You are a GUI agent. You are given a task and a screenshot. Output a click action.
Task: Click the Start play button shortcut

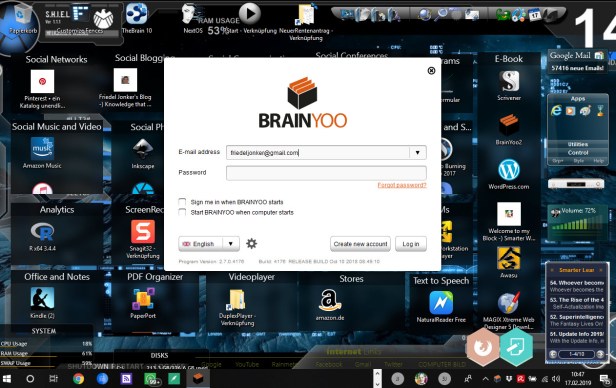[x=250, y=13]
